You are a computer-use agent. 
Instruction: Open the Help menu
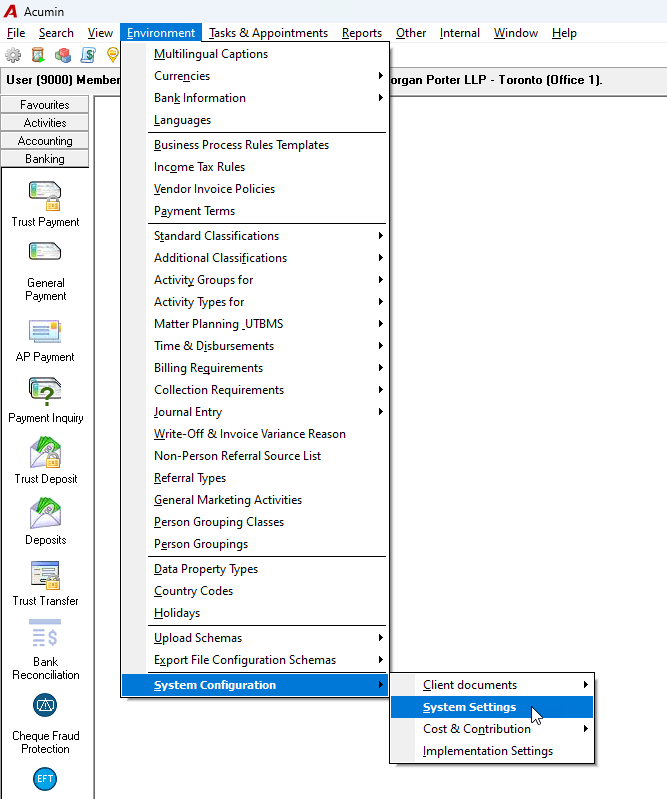pyautogui.click(x=564, y=33)
